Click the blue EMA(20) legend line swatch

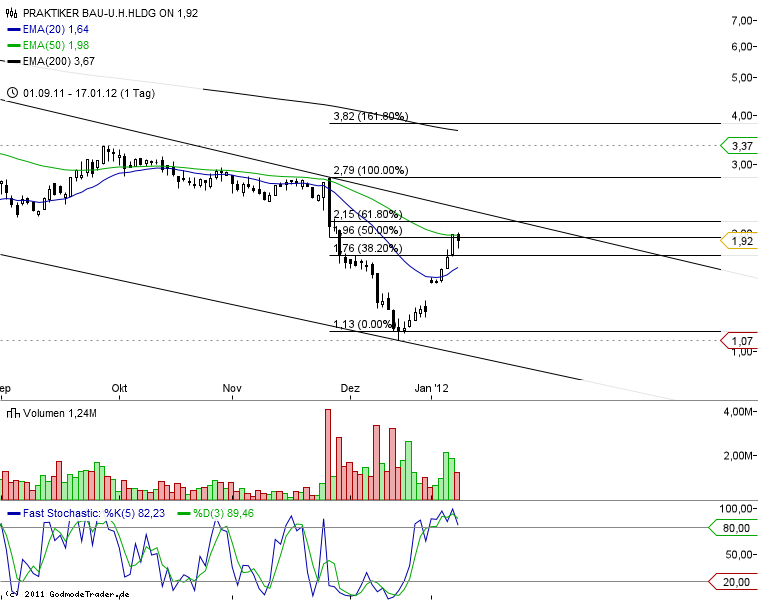pos(14,29)
